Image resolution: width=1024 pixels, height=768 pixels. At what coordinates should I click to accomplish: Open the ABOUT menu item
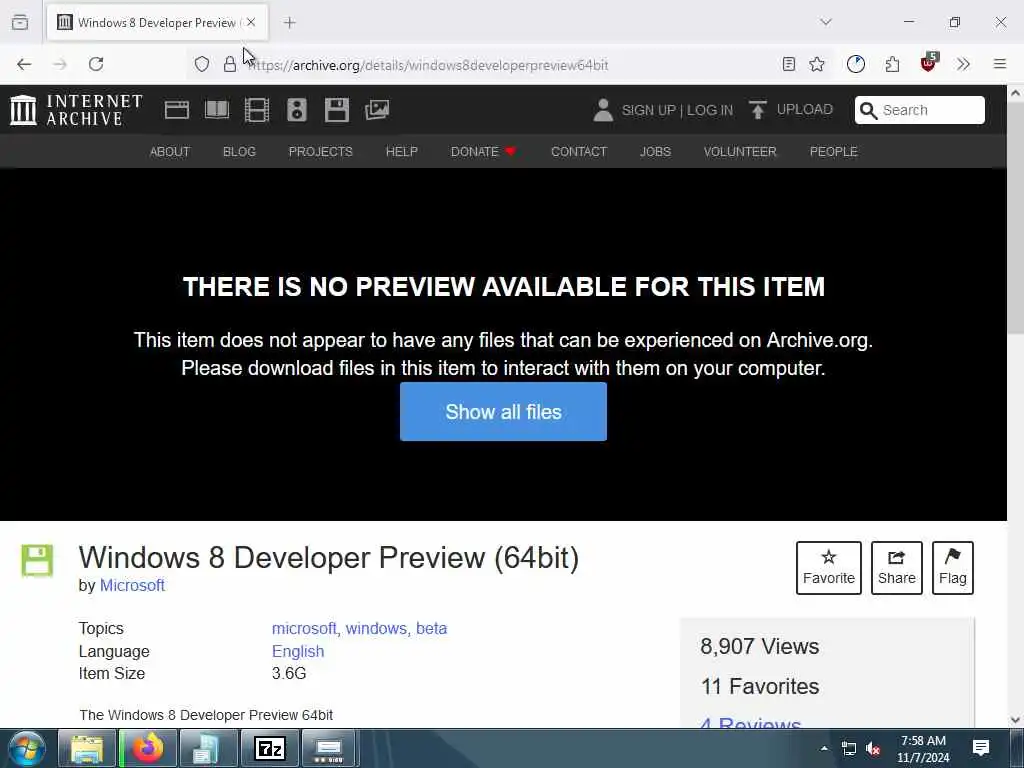pyautogui.click(x=170, y=152)
